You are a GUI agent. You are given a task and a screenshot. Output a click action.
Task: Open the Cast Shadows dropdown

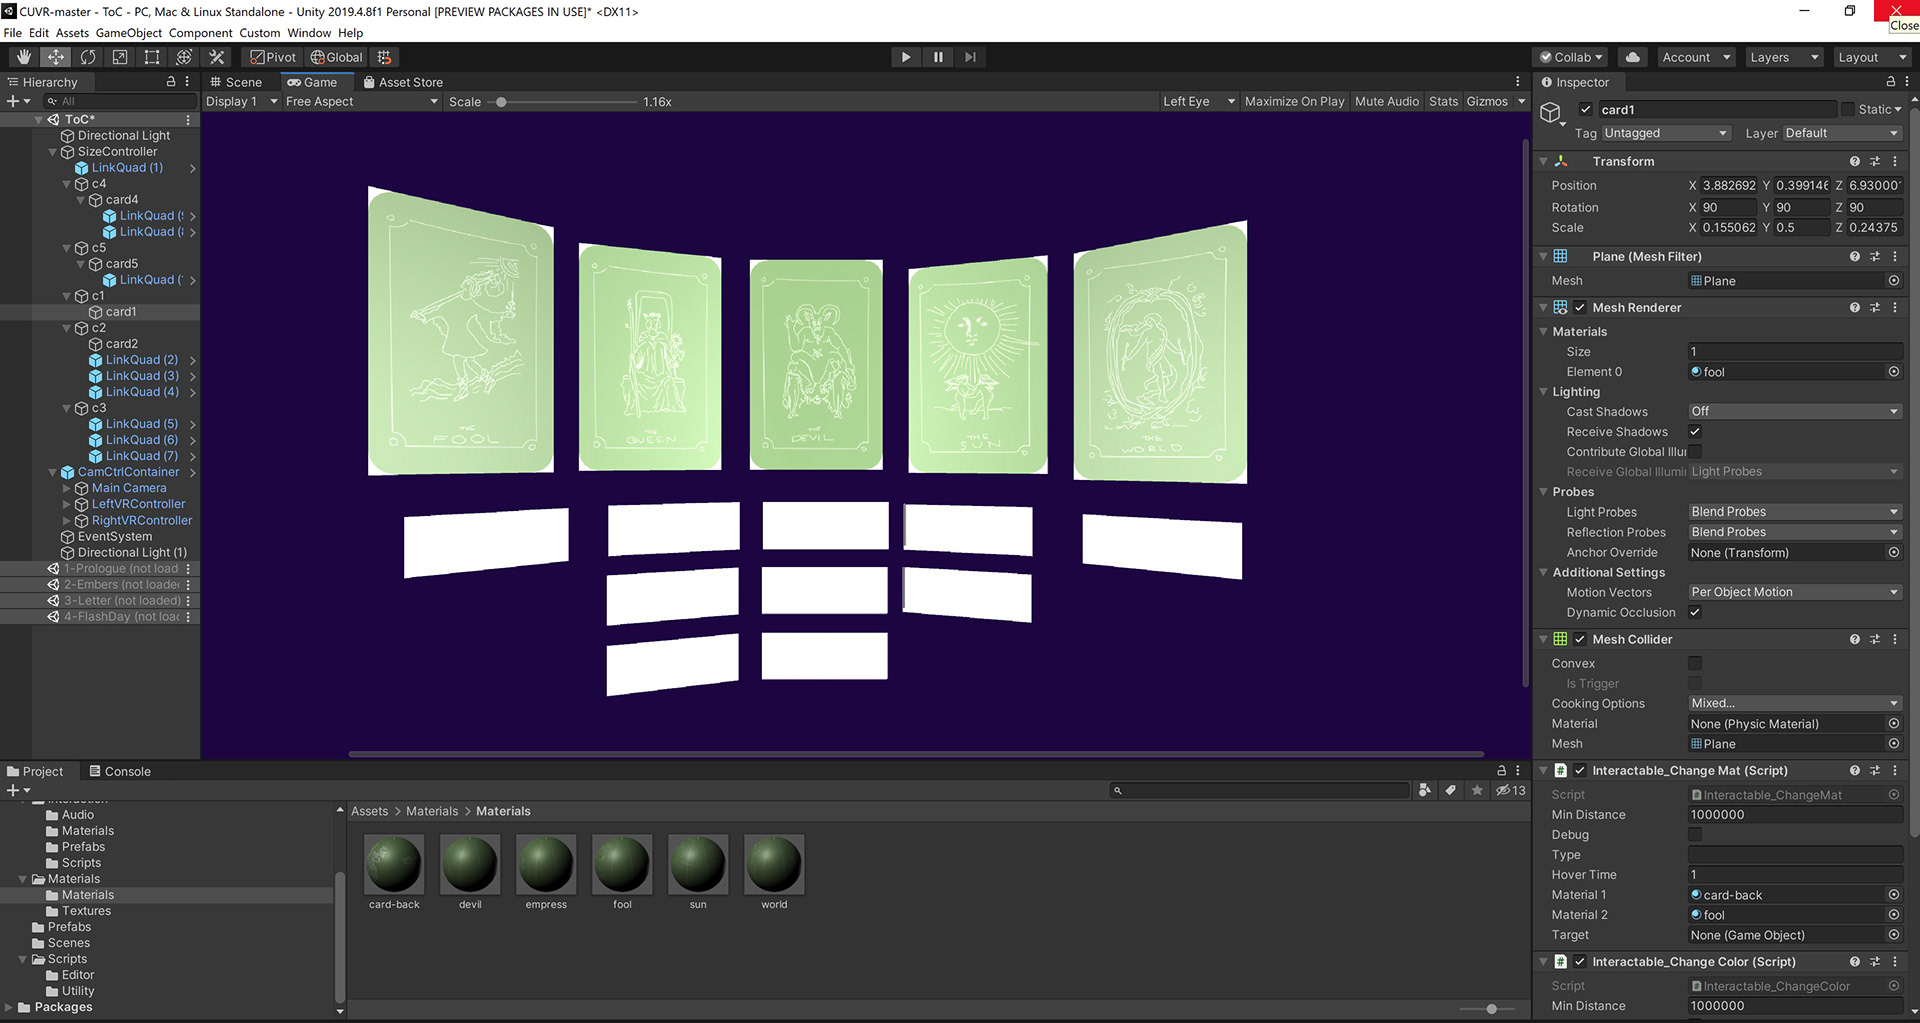coord(1795,411)
